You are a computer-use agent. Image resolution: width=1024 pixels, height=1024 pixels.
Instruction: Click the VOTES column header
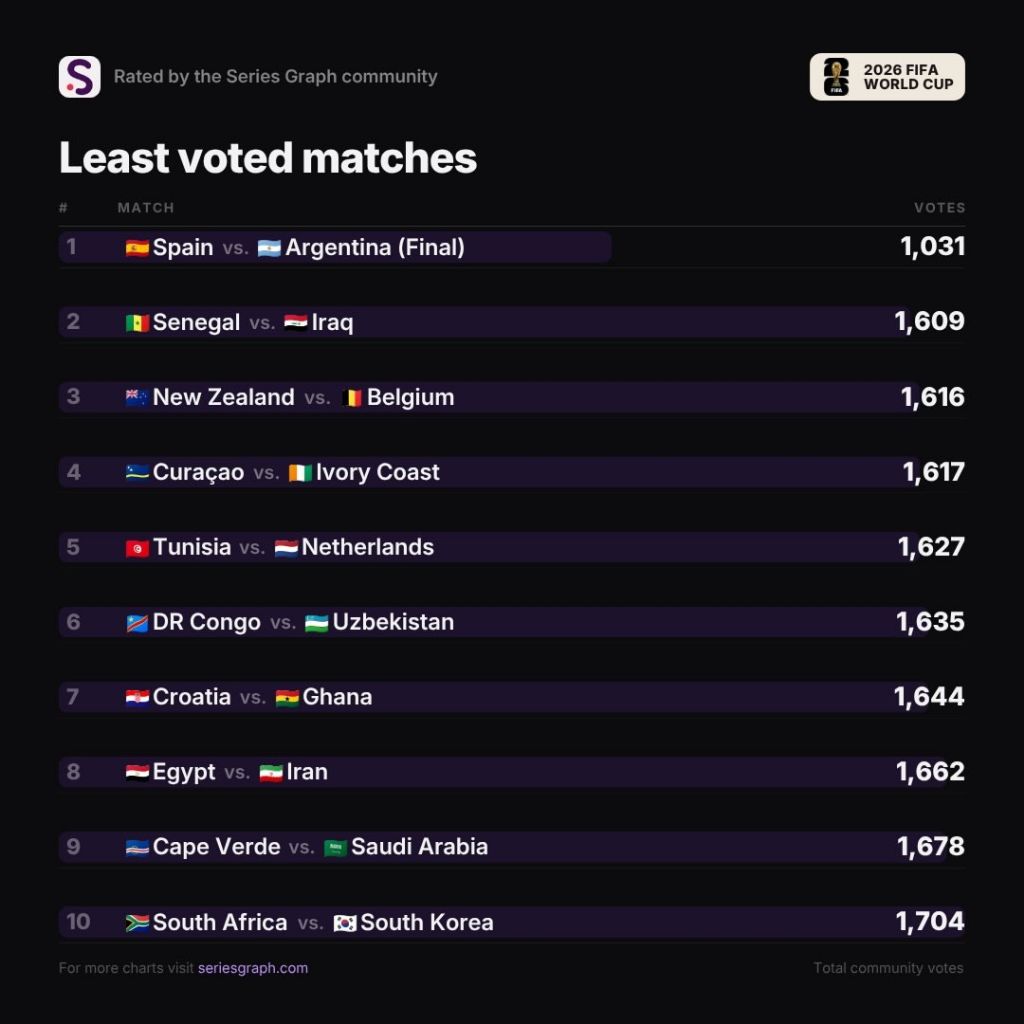[x=939, y=208]
